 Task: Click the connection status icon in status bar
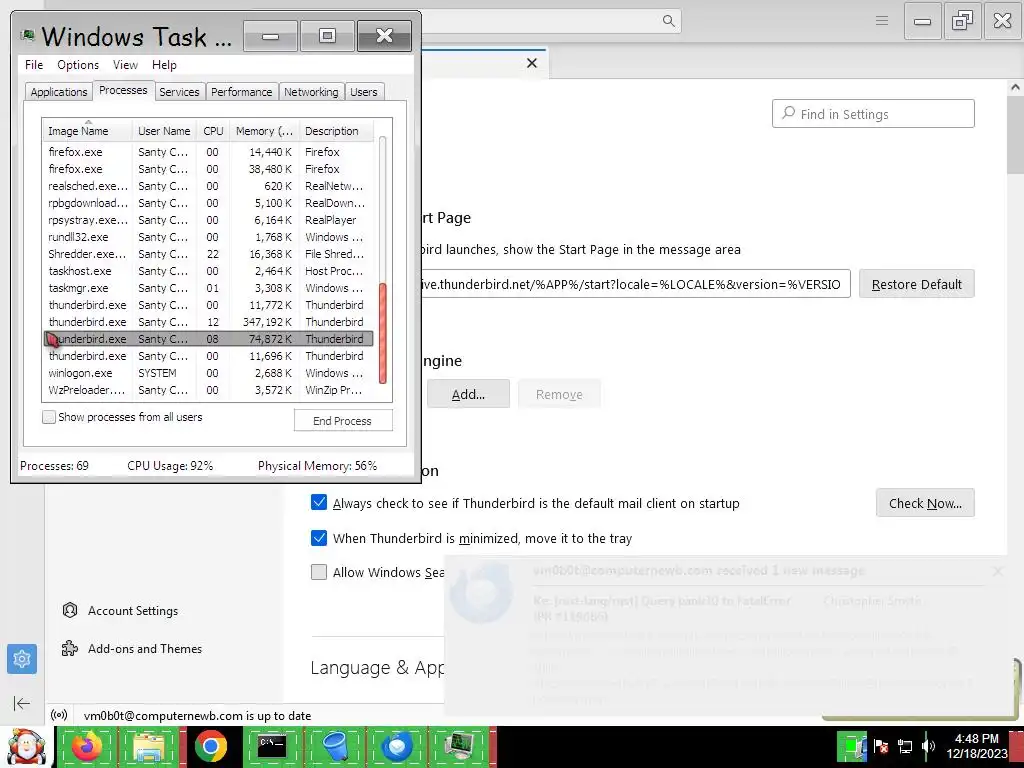click(x=59, y=715)
